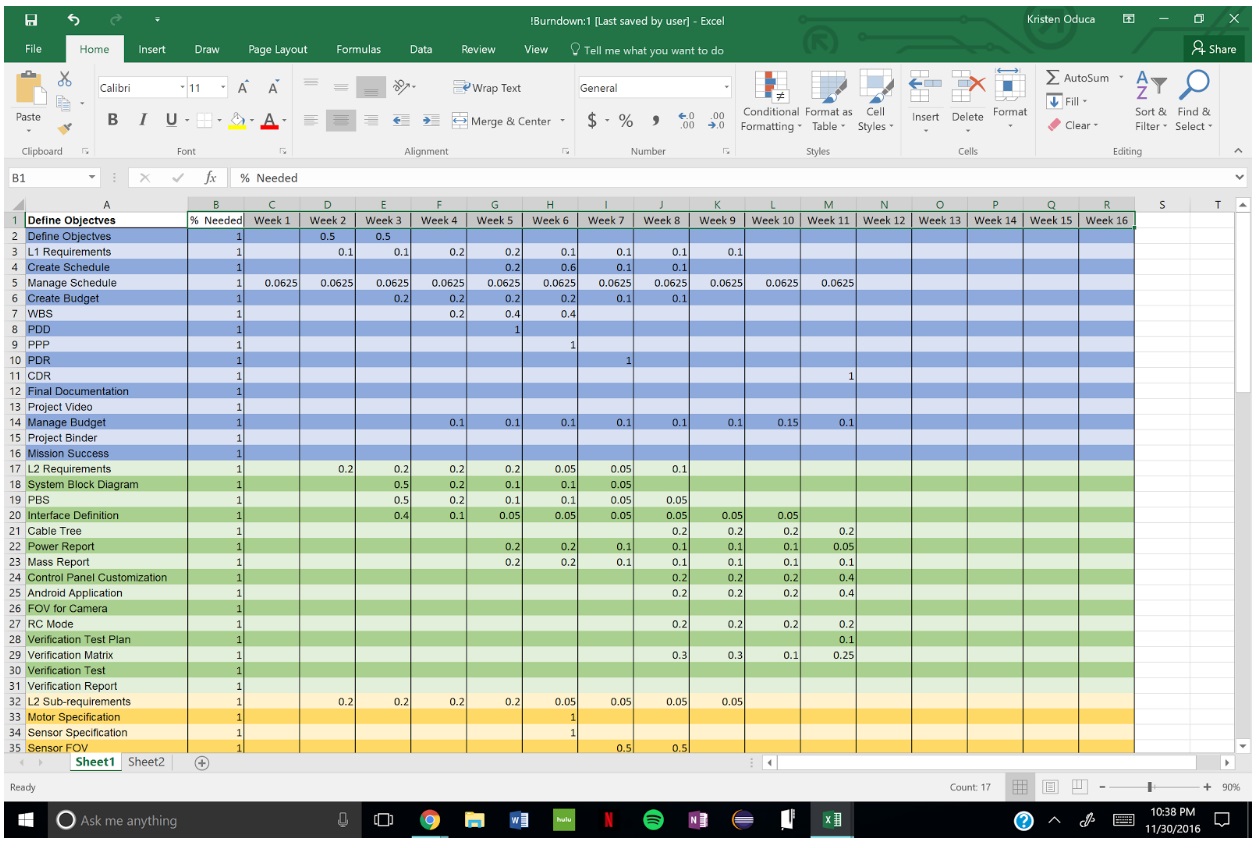
Task: Open Find & Select menu
Action: (x=1194, y=102)
